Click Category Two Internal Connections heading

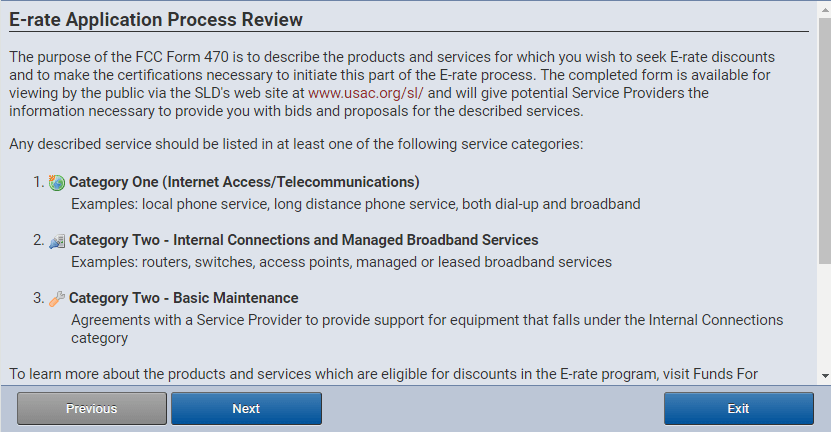point(304,240)
